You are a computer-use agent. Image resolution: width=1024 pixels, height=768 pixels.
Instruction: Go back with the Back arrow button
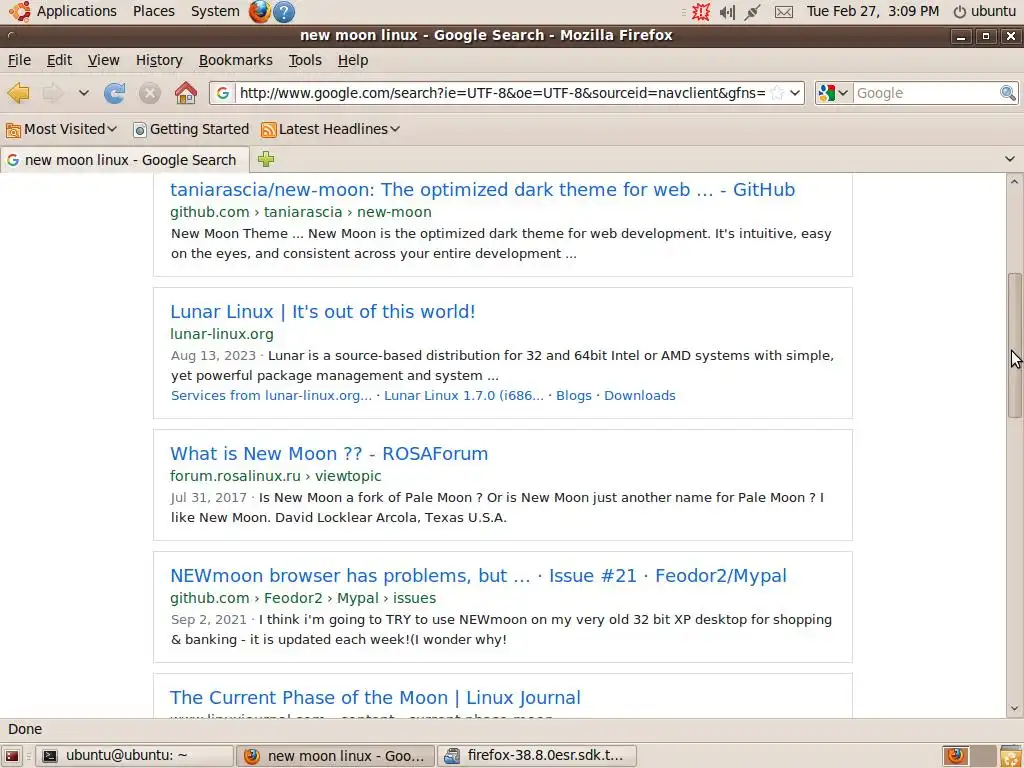click(x=18, y=93)
